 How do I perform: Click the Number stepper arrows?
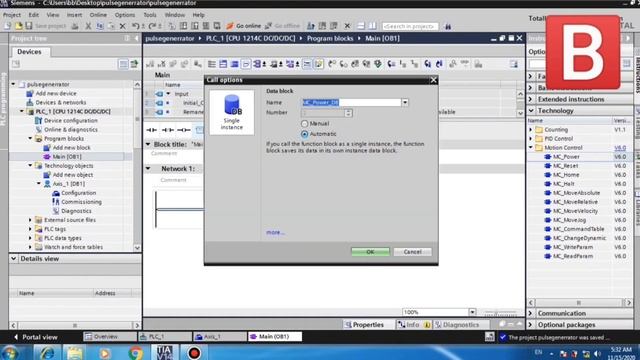348,113
